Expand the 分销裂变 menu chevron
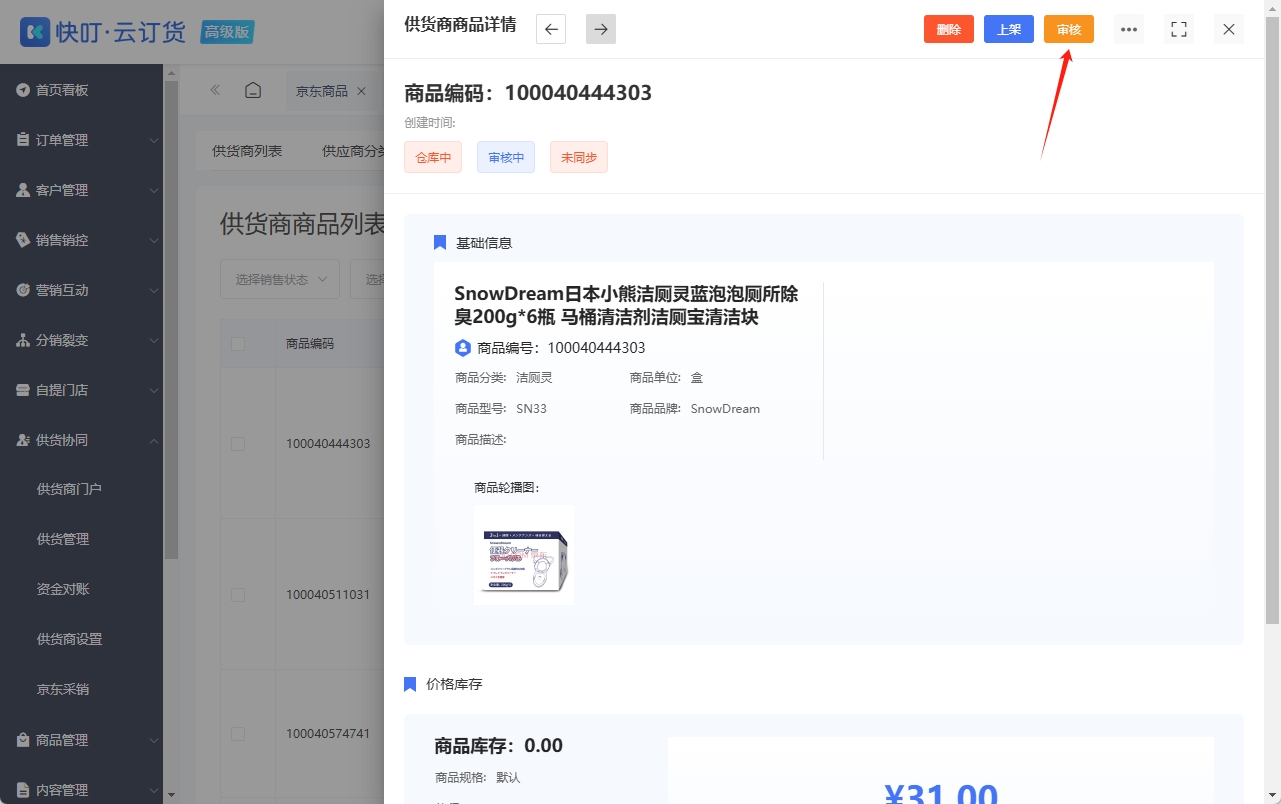1281x804 pixels. click(x=154, y=341)
